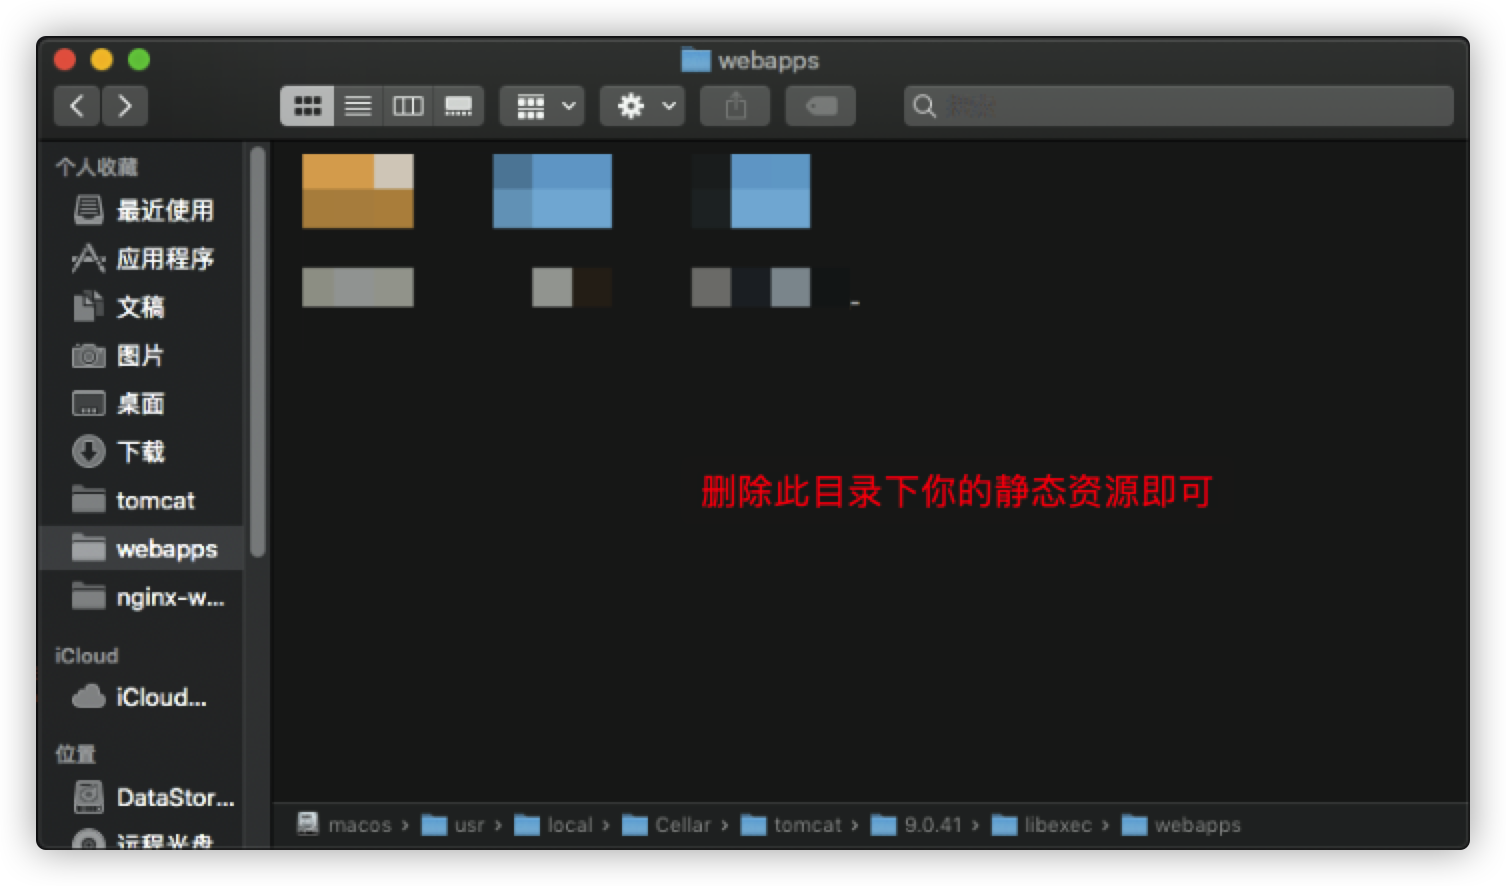
Task: Click the 个人收藏 sidebar section header
Action: (97, 167)
